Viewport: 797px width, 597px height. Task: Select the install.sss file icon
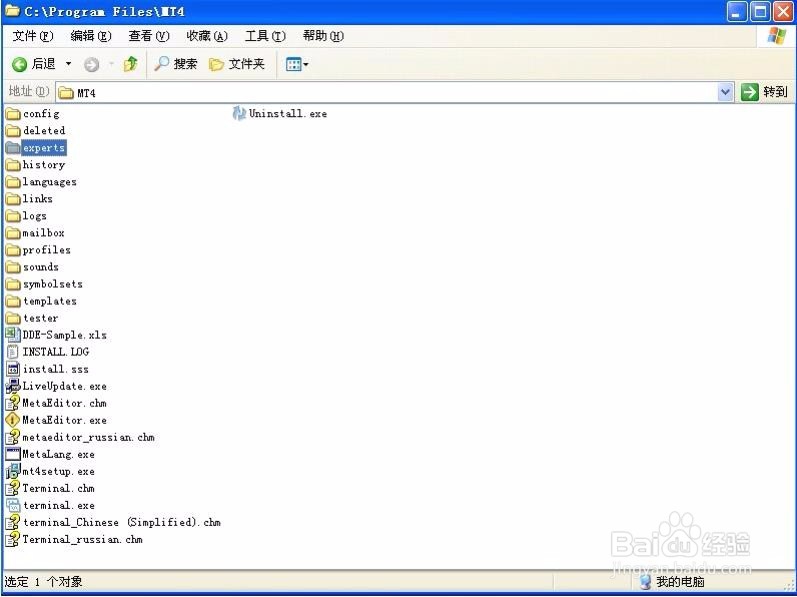[13, 369]
